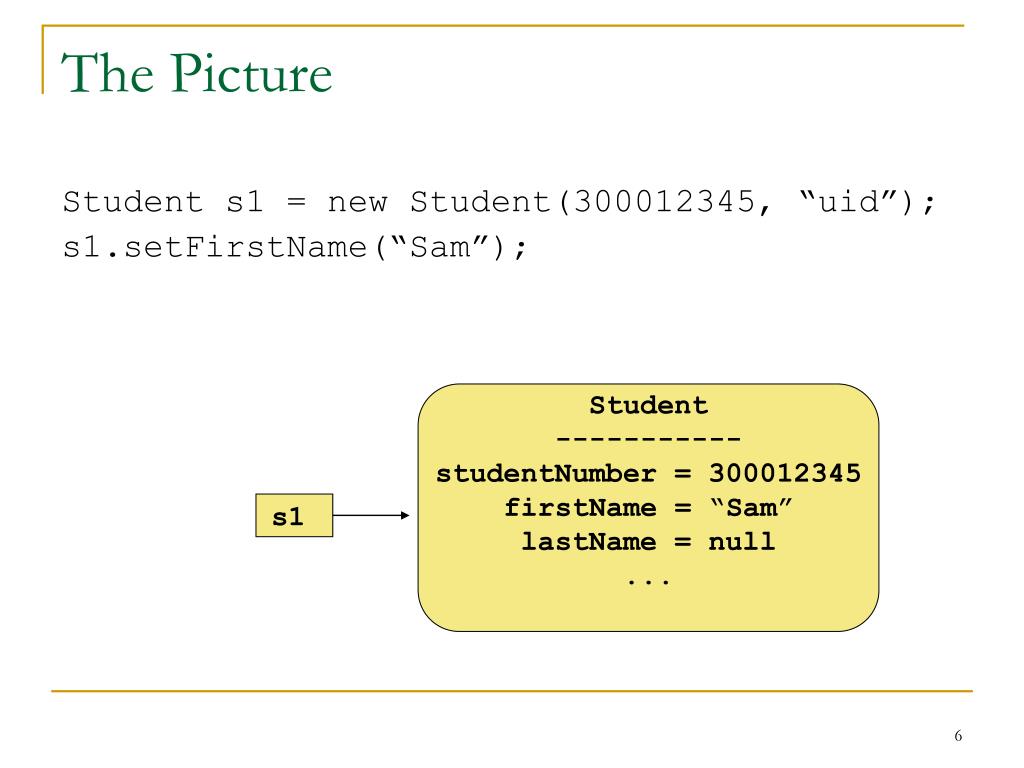This screenshot has width=1024, height=768.
Task: Click the 300012345 value inside the Student box
Action: point(785,473)
